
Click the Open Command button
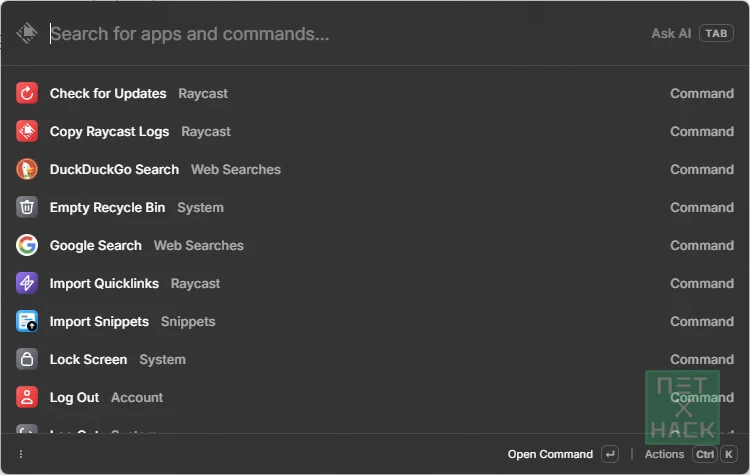(x=550, y=454)
